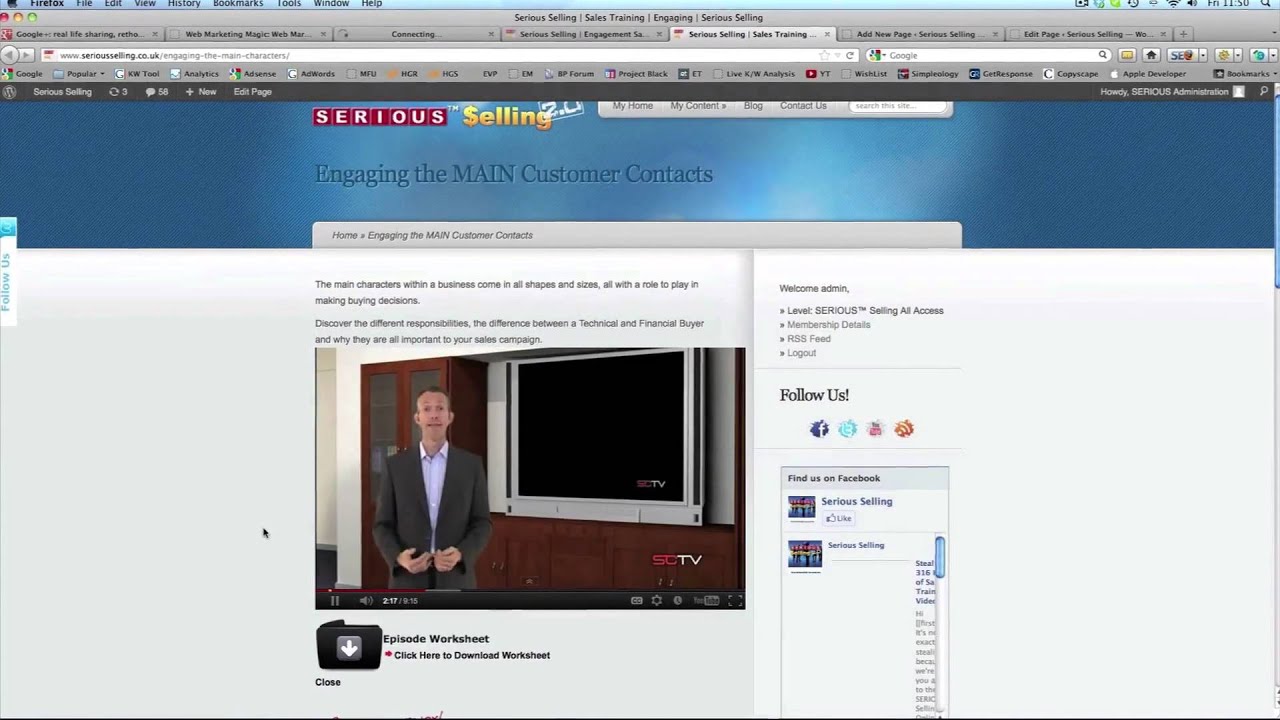Click the browser Home toolbar button
Image resolution: width=1280 pixels, height=720 pixels.
tap(1151, 55)
